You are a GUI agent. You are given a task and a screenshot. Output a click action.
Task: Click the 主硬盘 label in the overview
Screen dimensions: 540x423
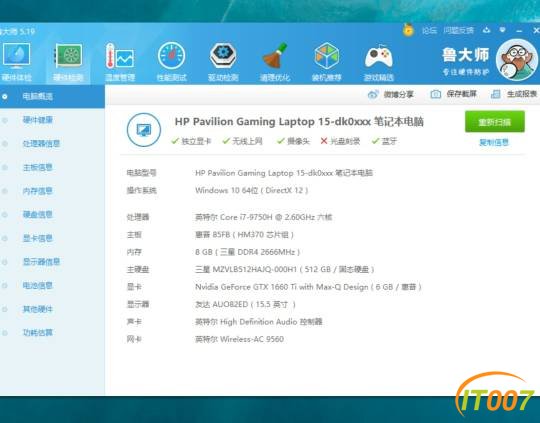(138, 269)
